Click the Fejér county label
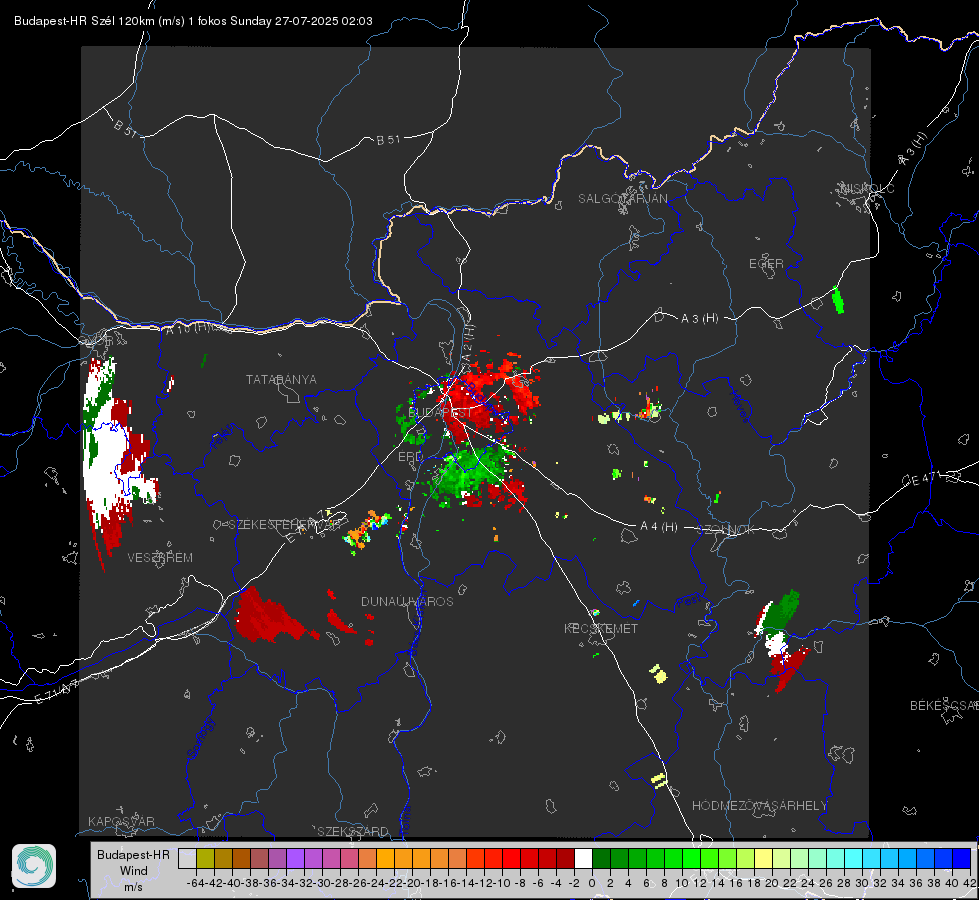Image resolution: width=979 pixels, height=900 pixels. pos(224,436)
